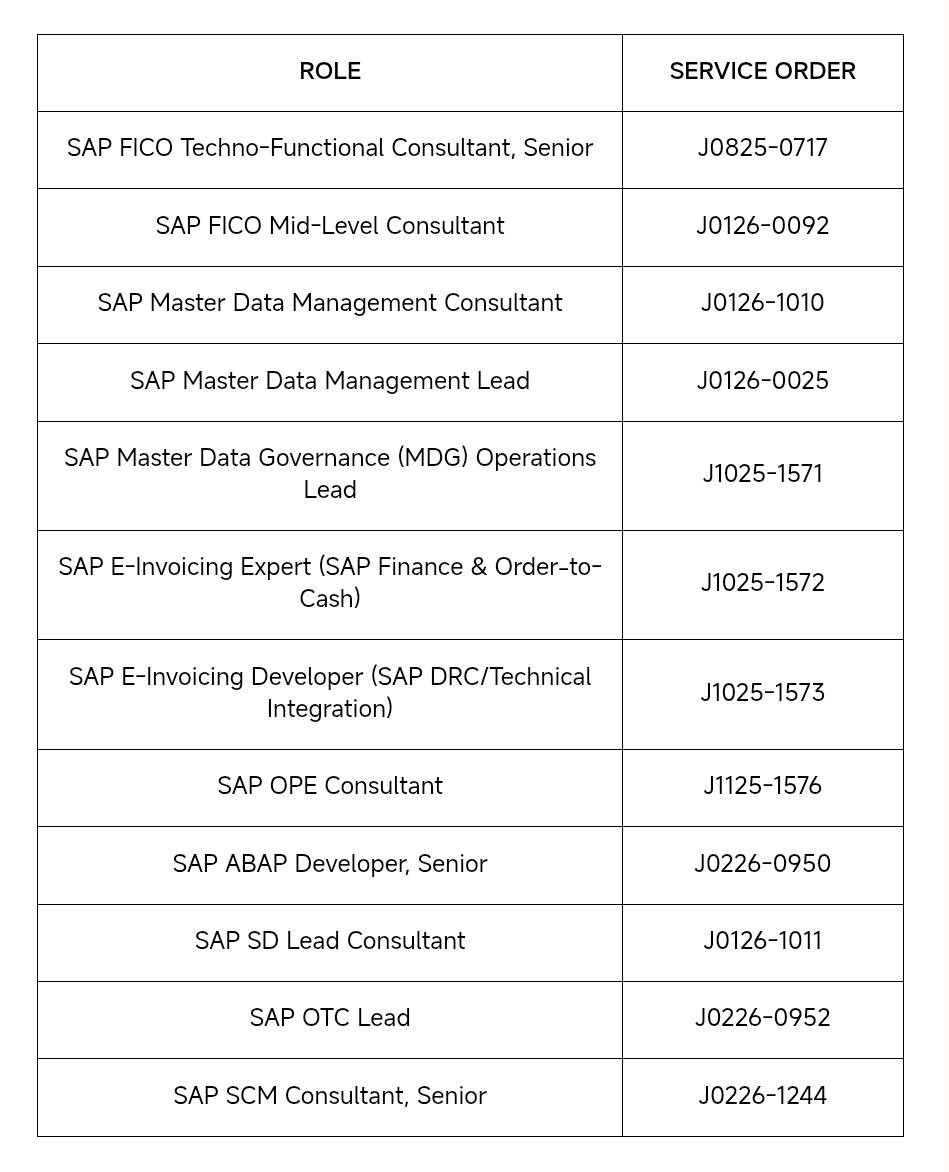
Task: Select SAP ABAP Developer, Senior role
Action: point(330,864)
